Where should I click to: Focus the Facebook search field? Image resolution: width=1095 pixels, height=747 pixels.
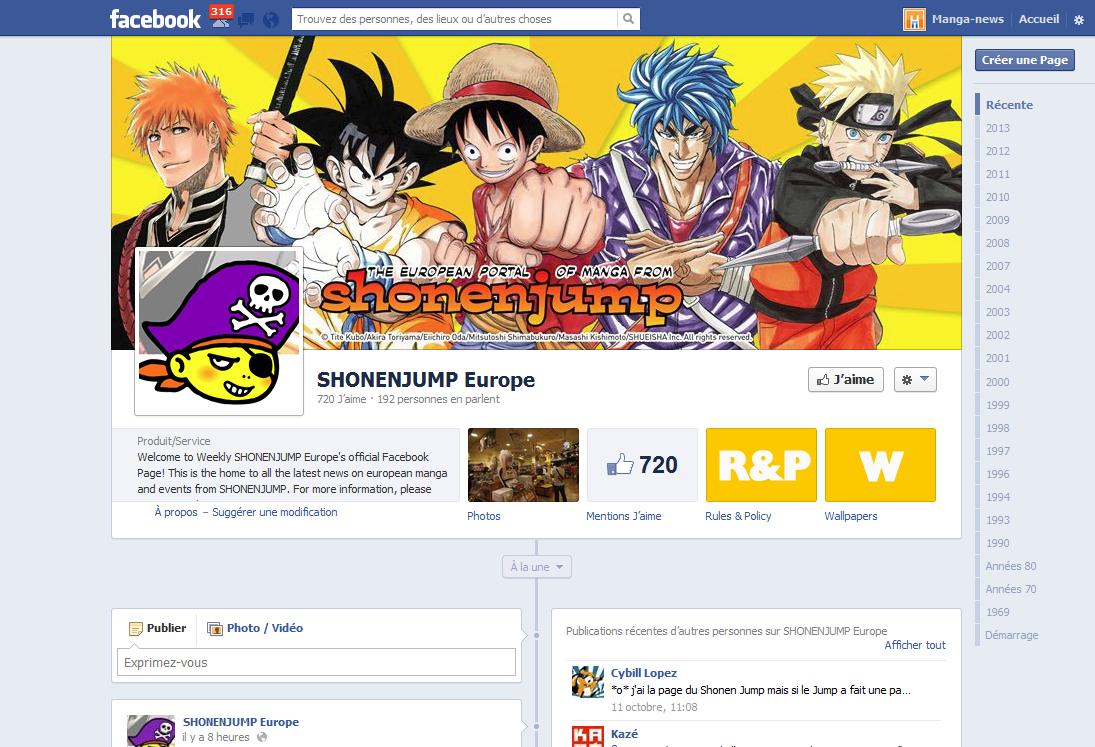point(455,19)
